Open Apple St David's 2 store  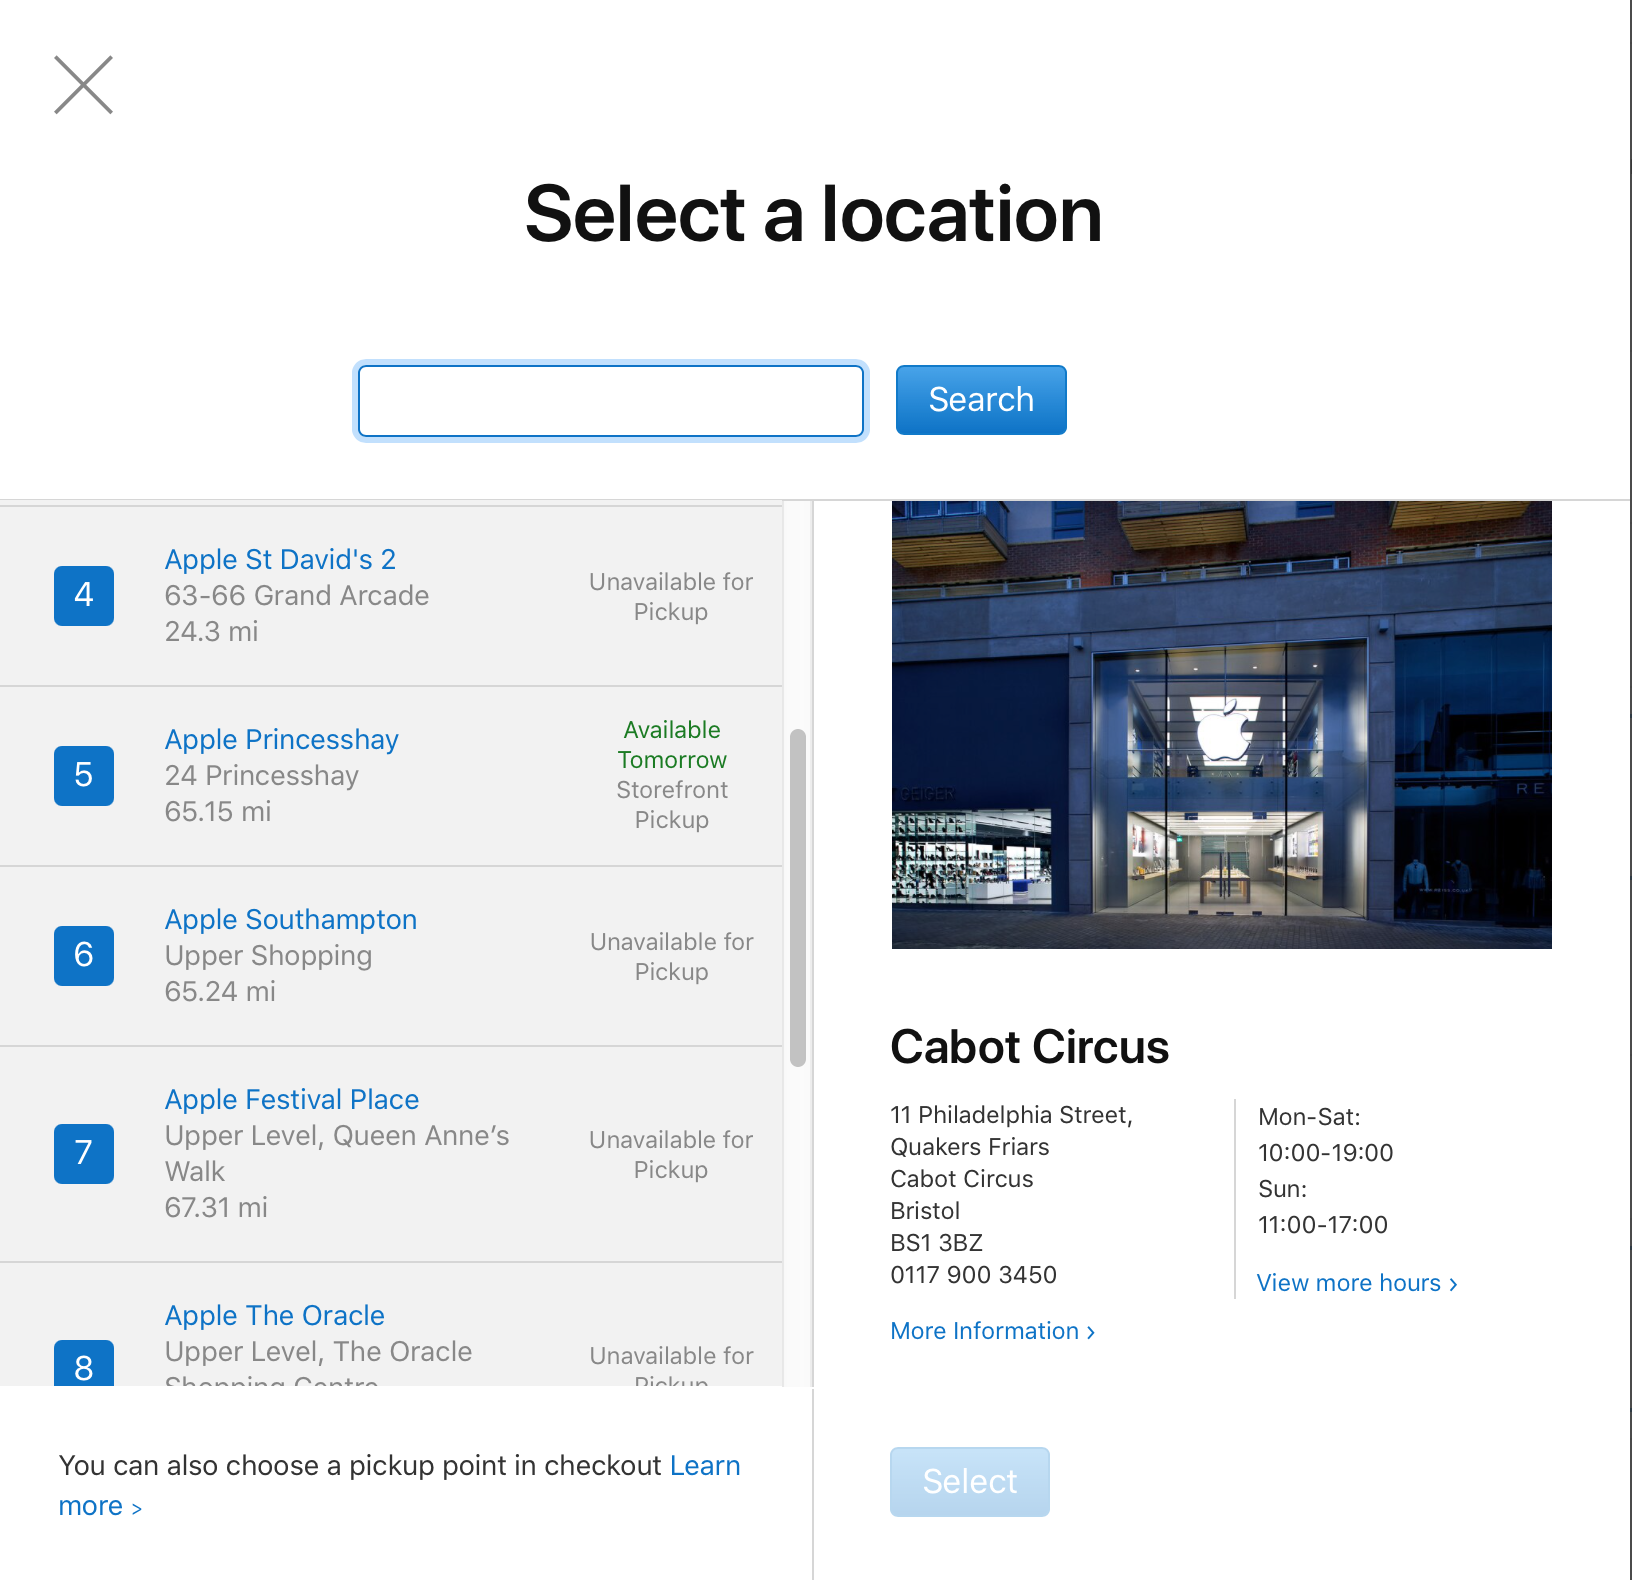[281, 559]
